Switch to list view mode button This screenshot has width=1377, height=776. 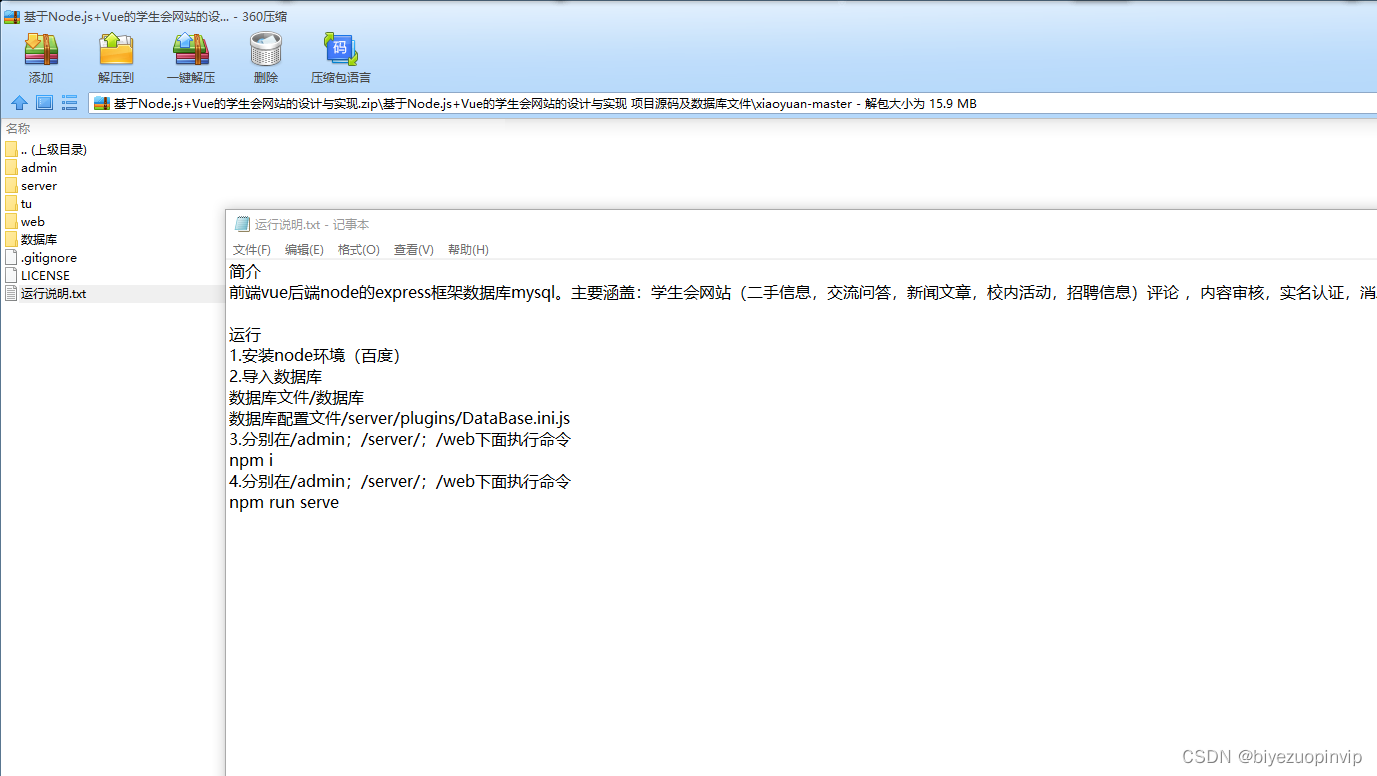pyautogui.click(x=69, y=103)
